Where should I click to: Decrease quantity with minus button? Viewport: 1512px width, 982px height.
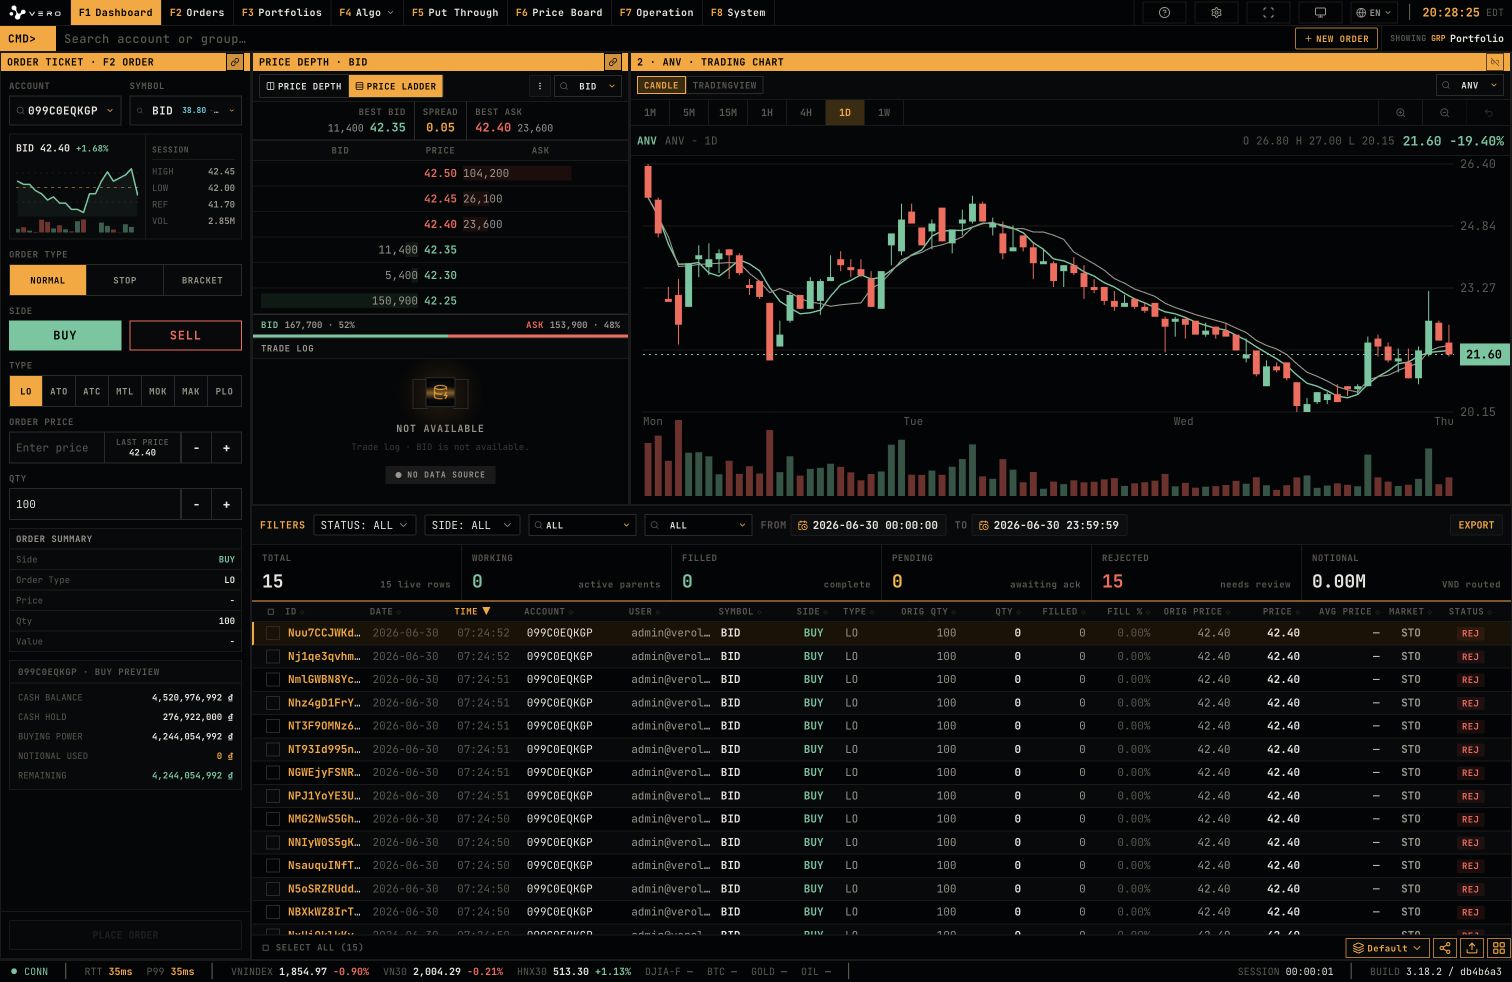coord(196,505)
